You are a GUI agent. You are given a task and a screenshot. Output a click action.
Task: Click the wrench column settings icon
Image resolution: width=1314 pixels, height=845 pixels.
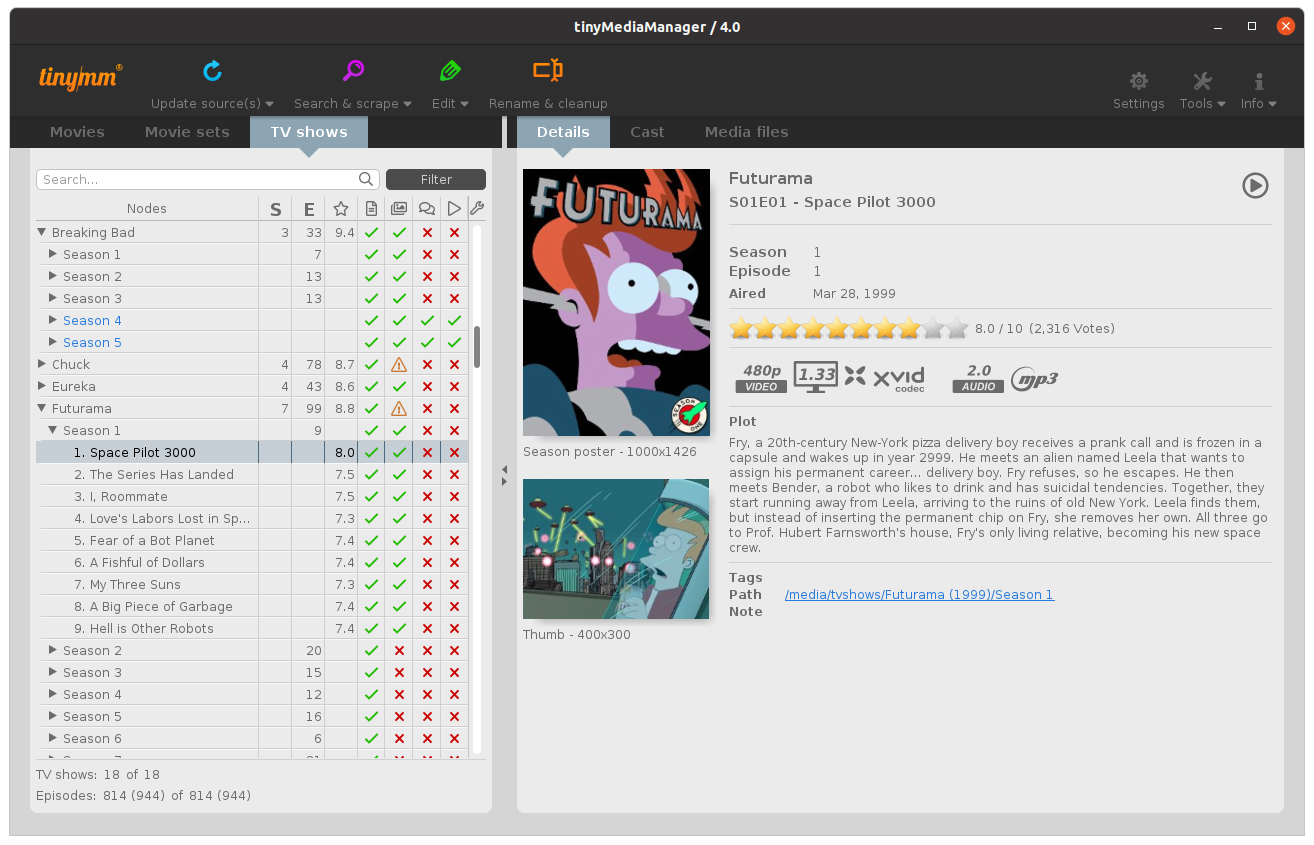click(477, 208)
